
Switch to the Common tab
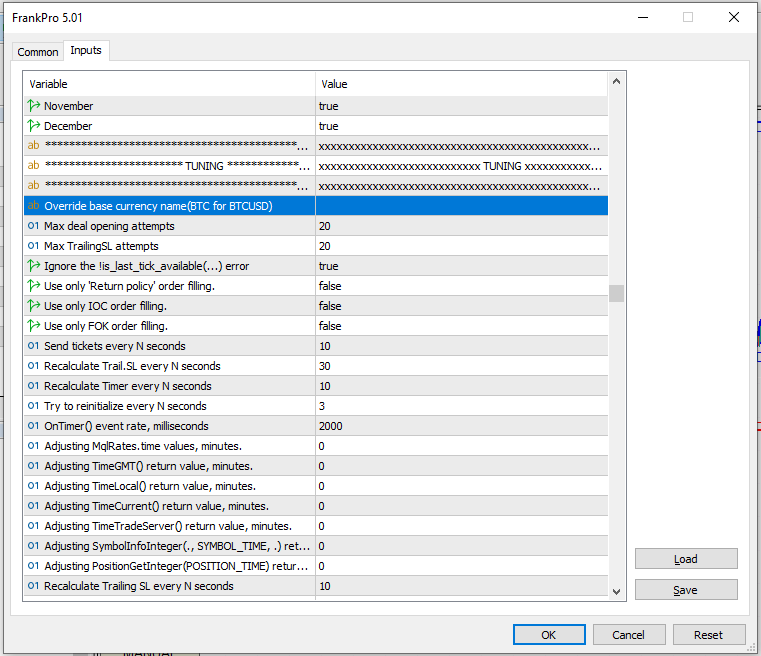click(38, 52)
